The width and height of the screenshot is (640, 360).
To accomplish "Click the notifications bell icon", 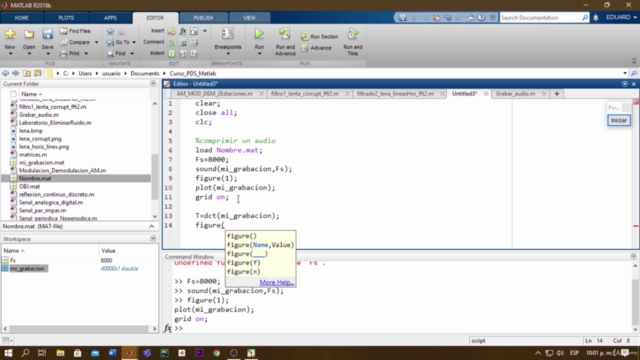I will [x=596, y=18].
